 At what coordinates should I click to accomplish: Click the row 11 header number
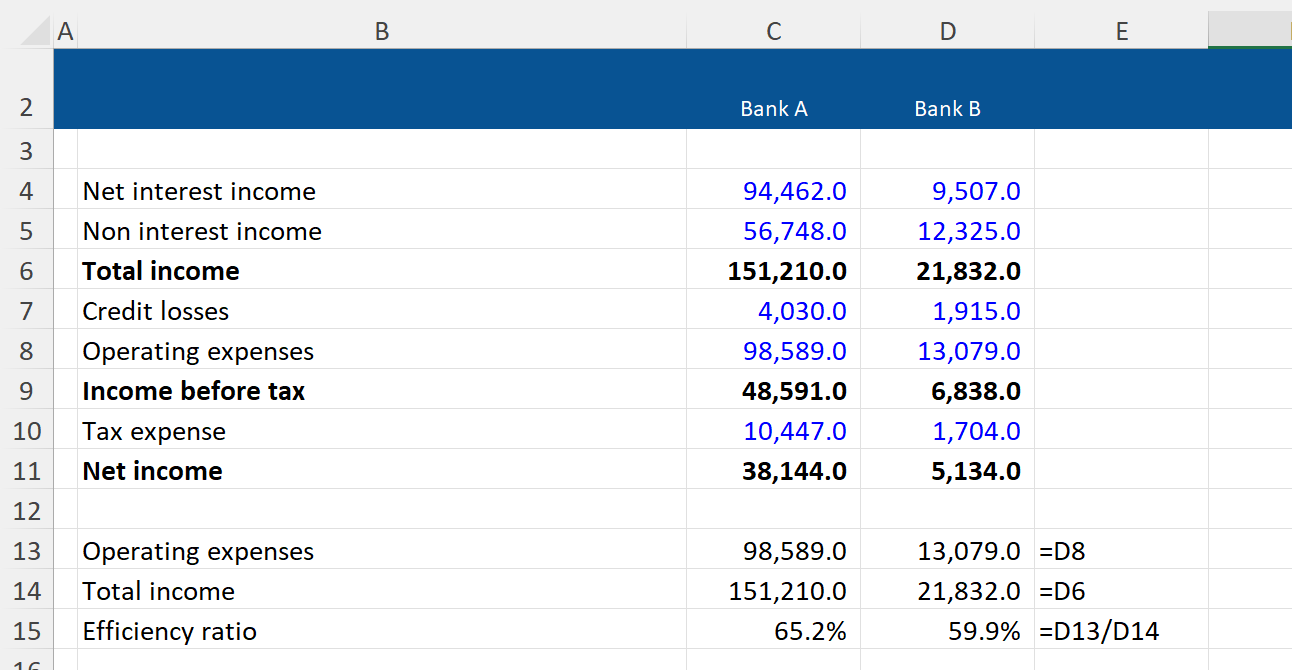click(x=26, y=471)
